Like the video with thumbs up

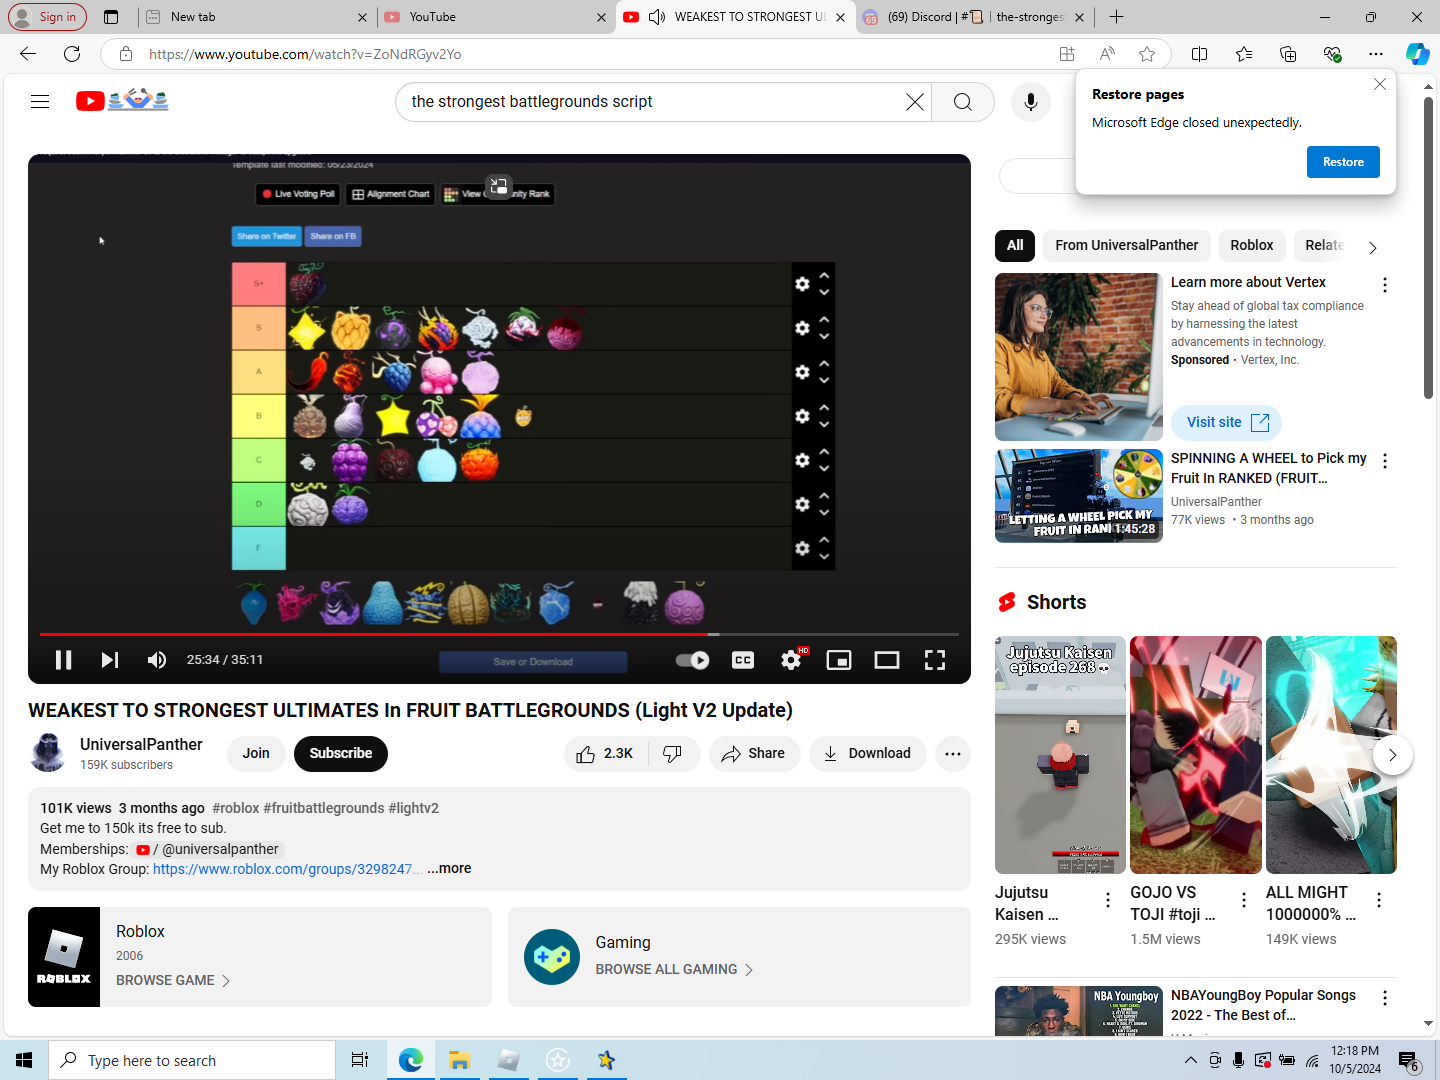606,754
